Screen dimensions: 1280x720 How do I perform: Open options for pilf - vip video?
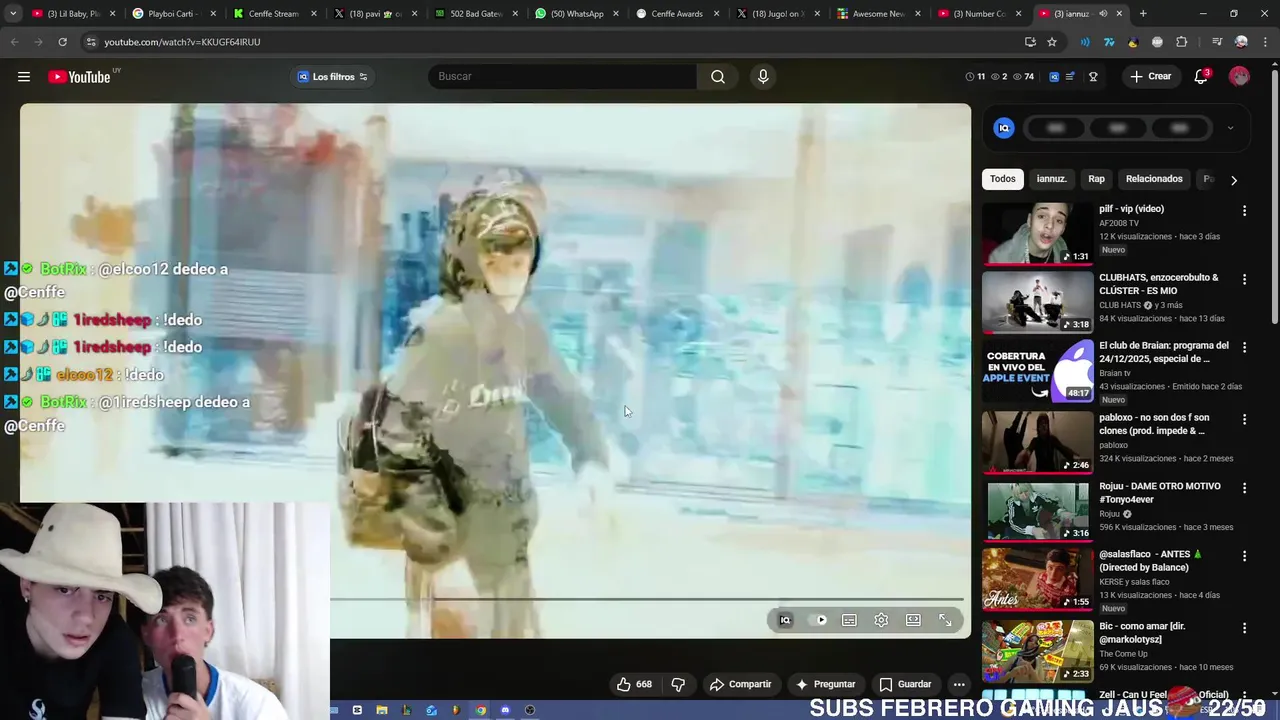coord(1244,211)
